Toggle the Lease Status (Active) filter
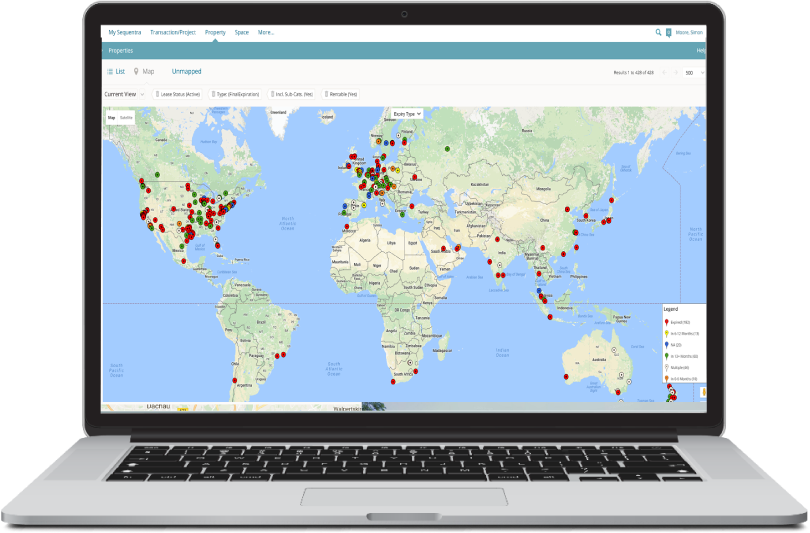810x533 pixels. 178,95
